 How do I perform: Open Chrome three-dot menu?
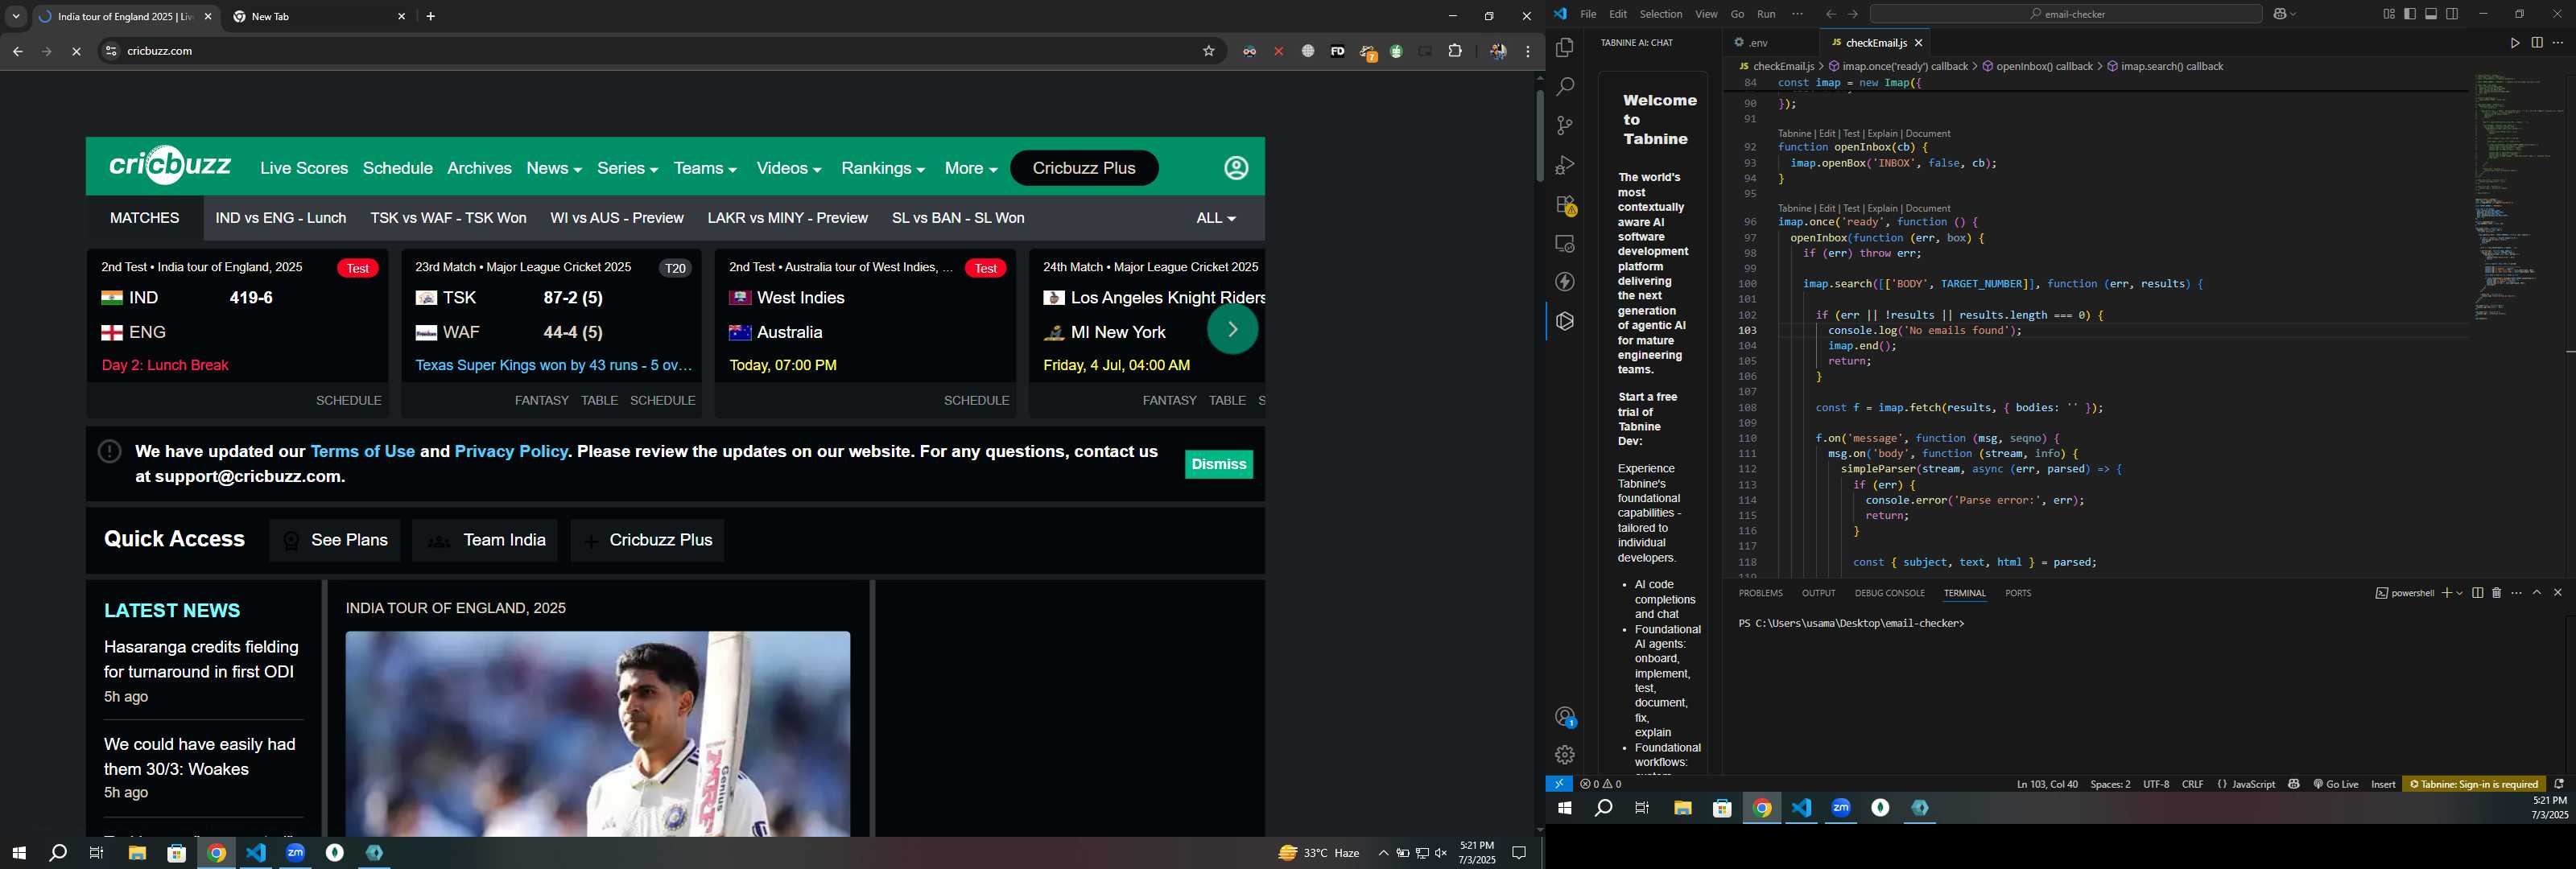pos(1527,51)
